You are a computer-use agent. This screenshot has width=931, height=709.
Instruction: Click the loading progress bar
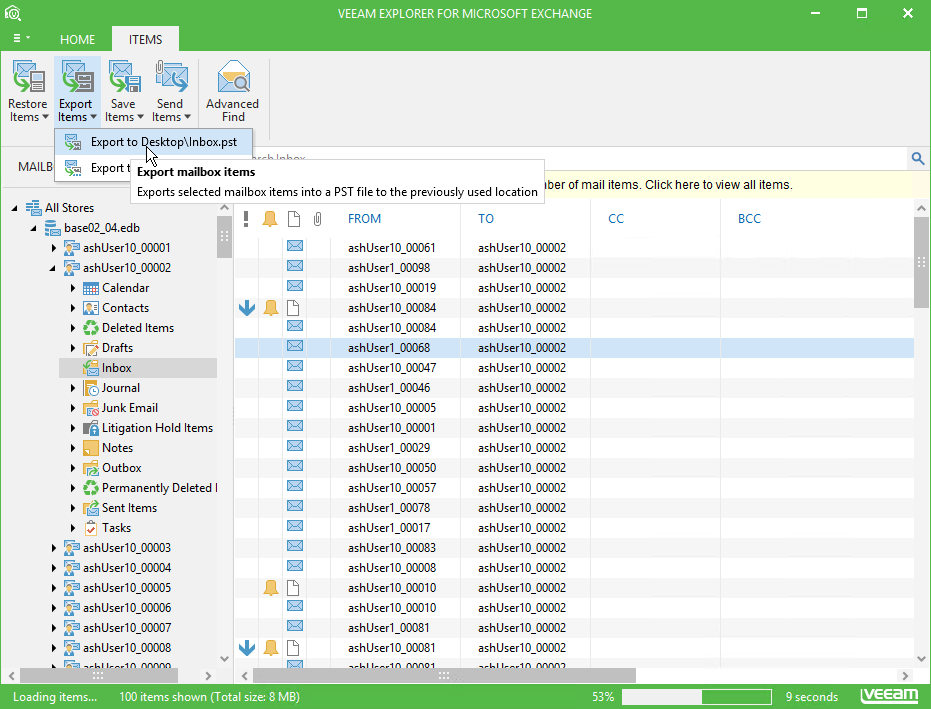pyautogui.click(x=696, y=697)
